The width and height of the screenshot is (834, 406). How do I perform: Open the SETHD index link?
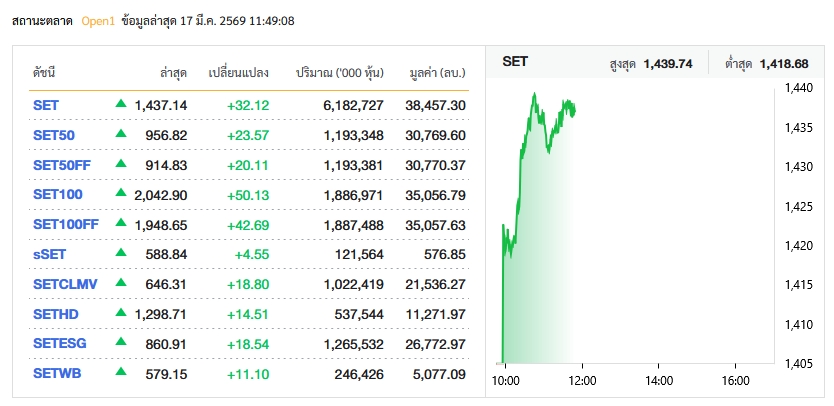[x=55, y=314]
